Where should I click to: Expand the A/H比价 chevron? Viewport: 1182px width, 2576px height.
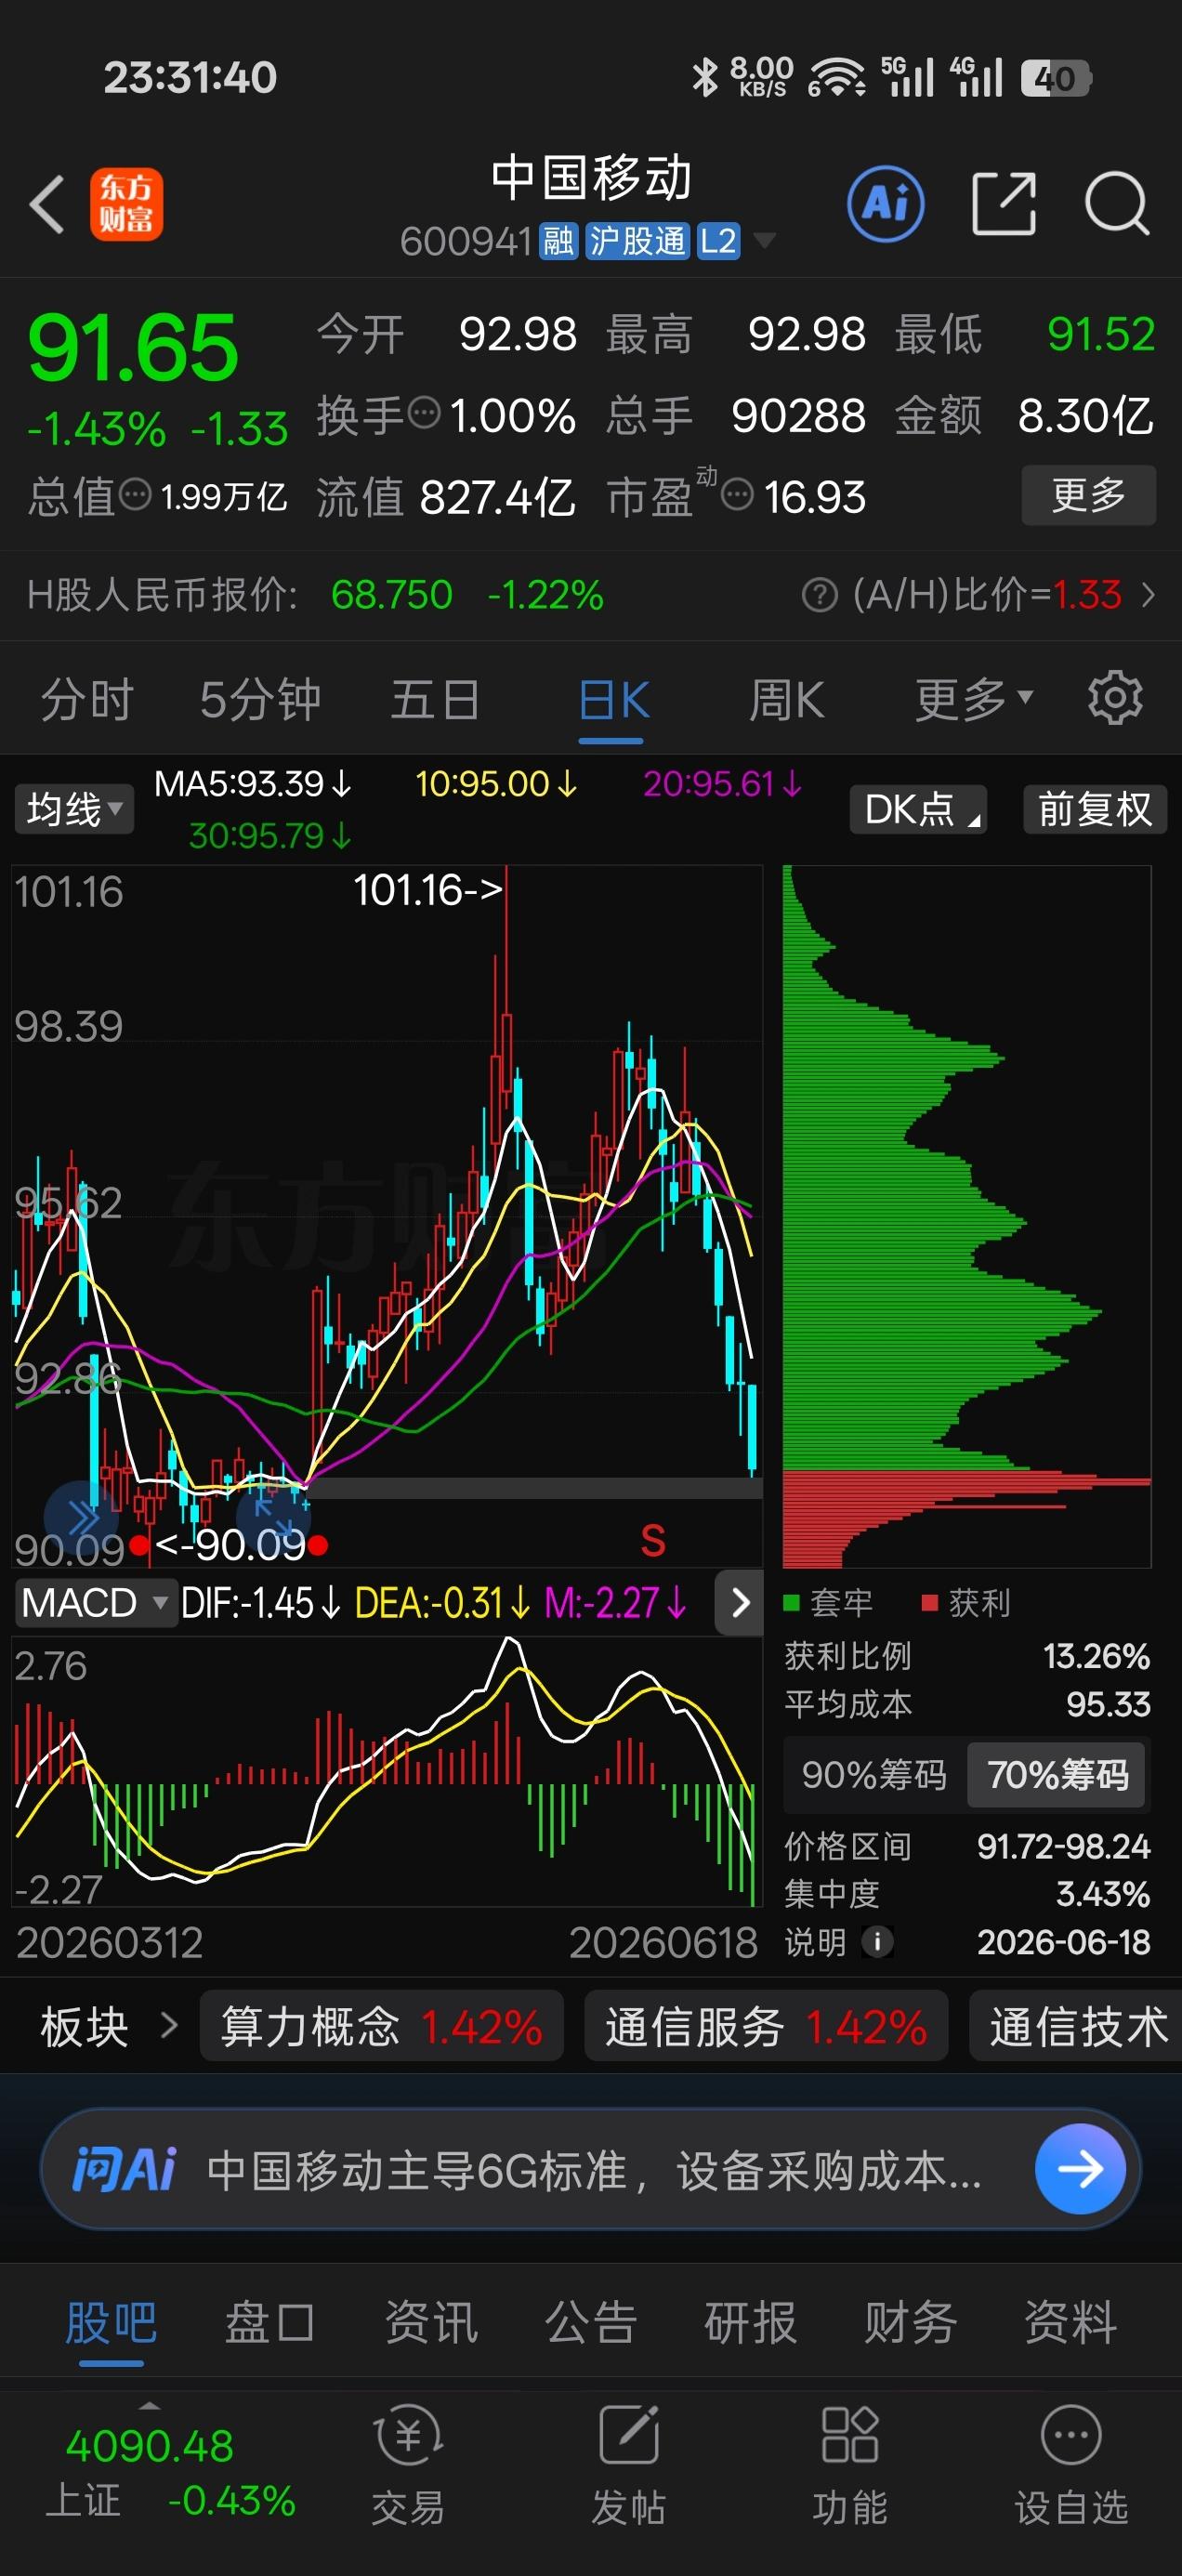click(x=1148, y=595)
